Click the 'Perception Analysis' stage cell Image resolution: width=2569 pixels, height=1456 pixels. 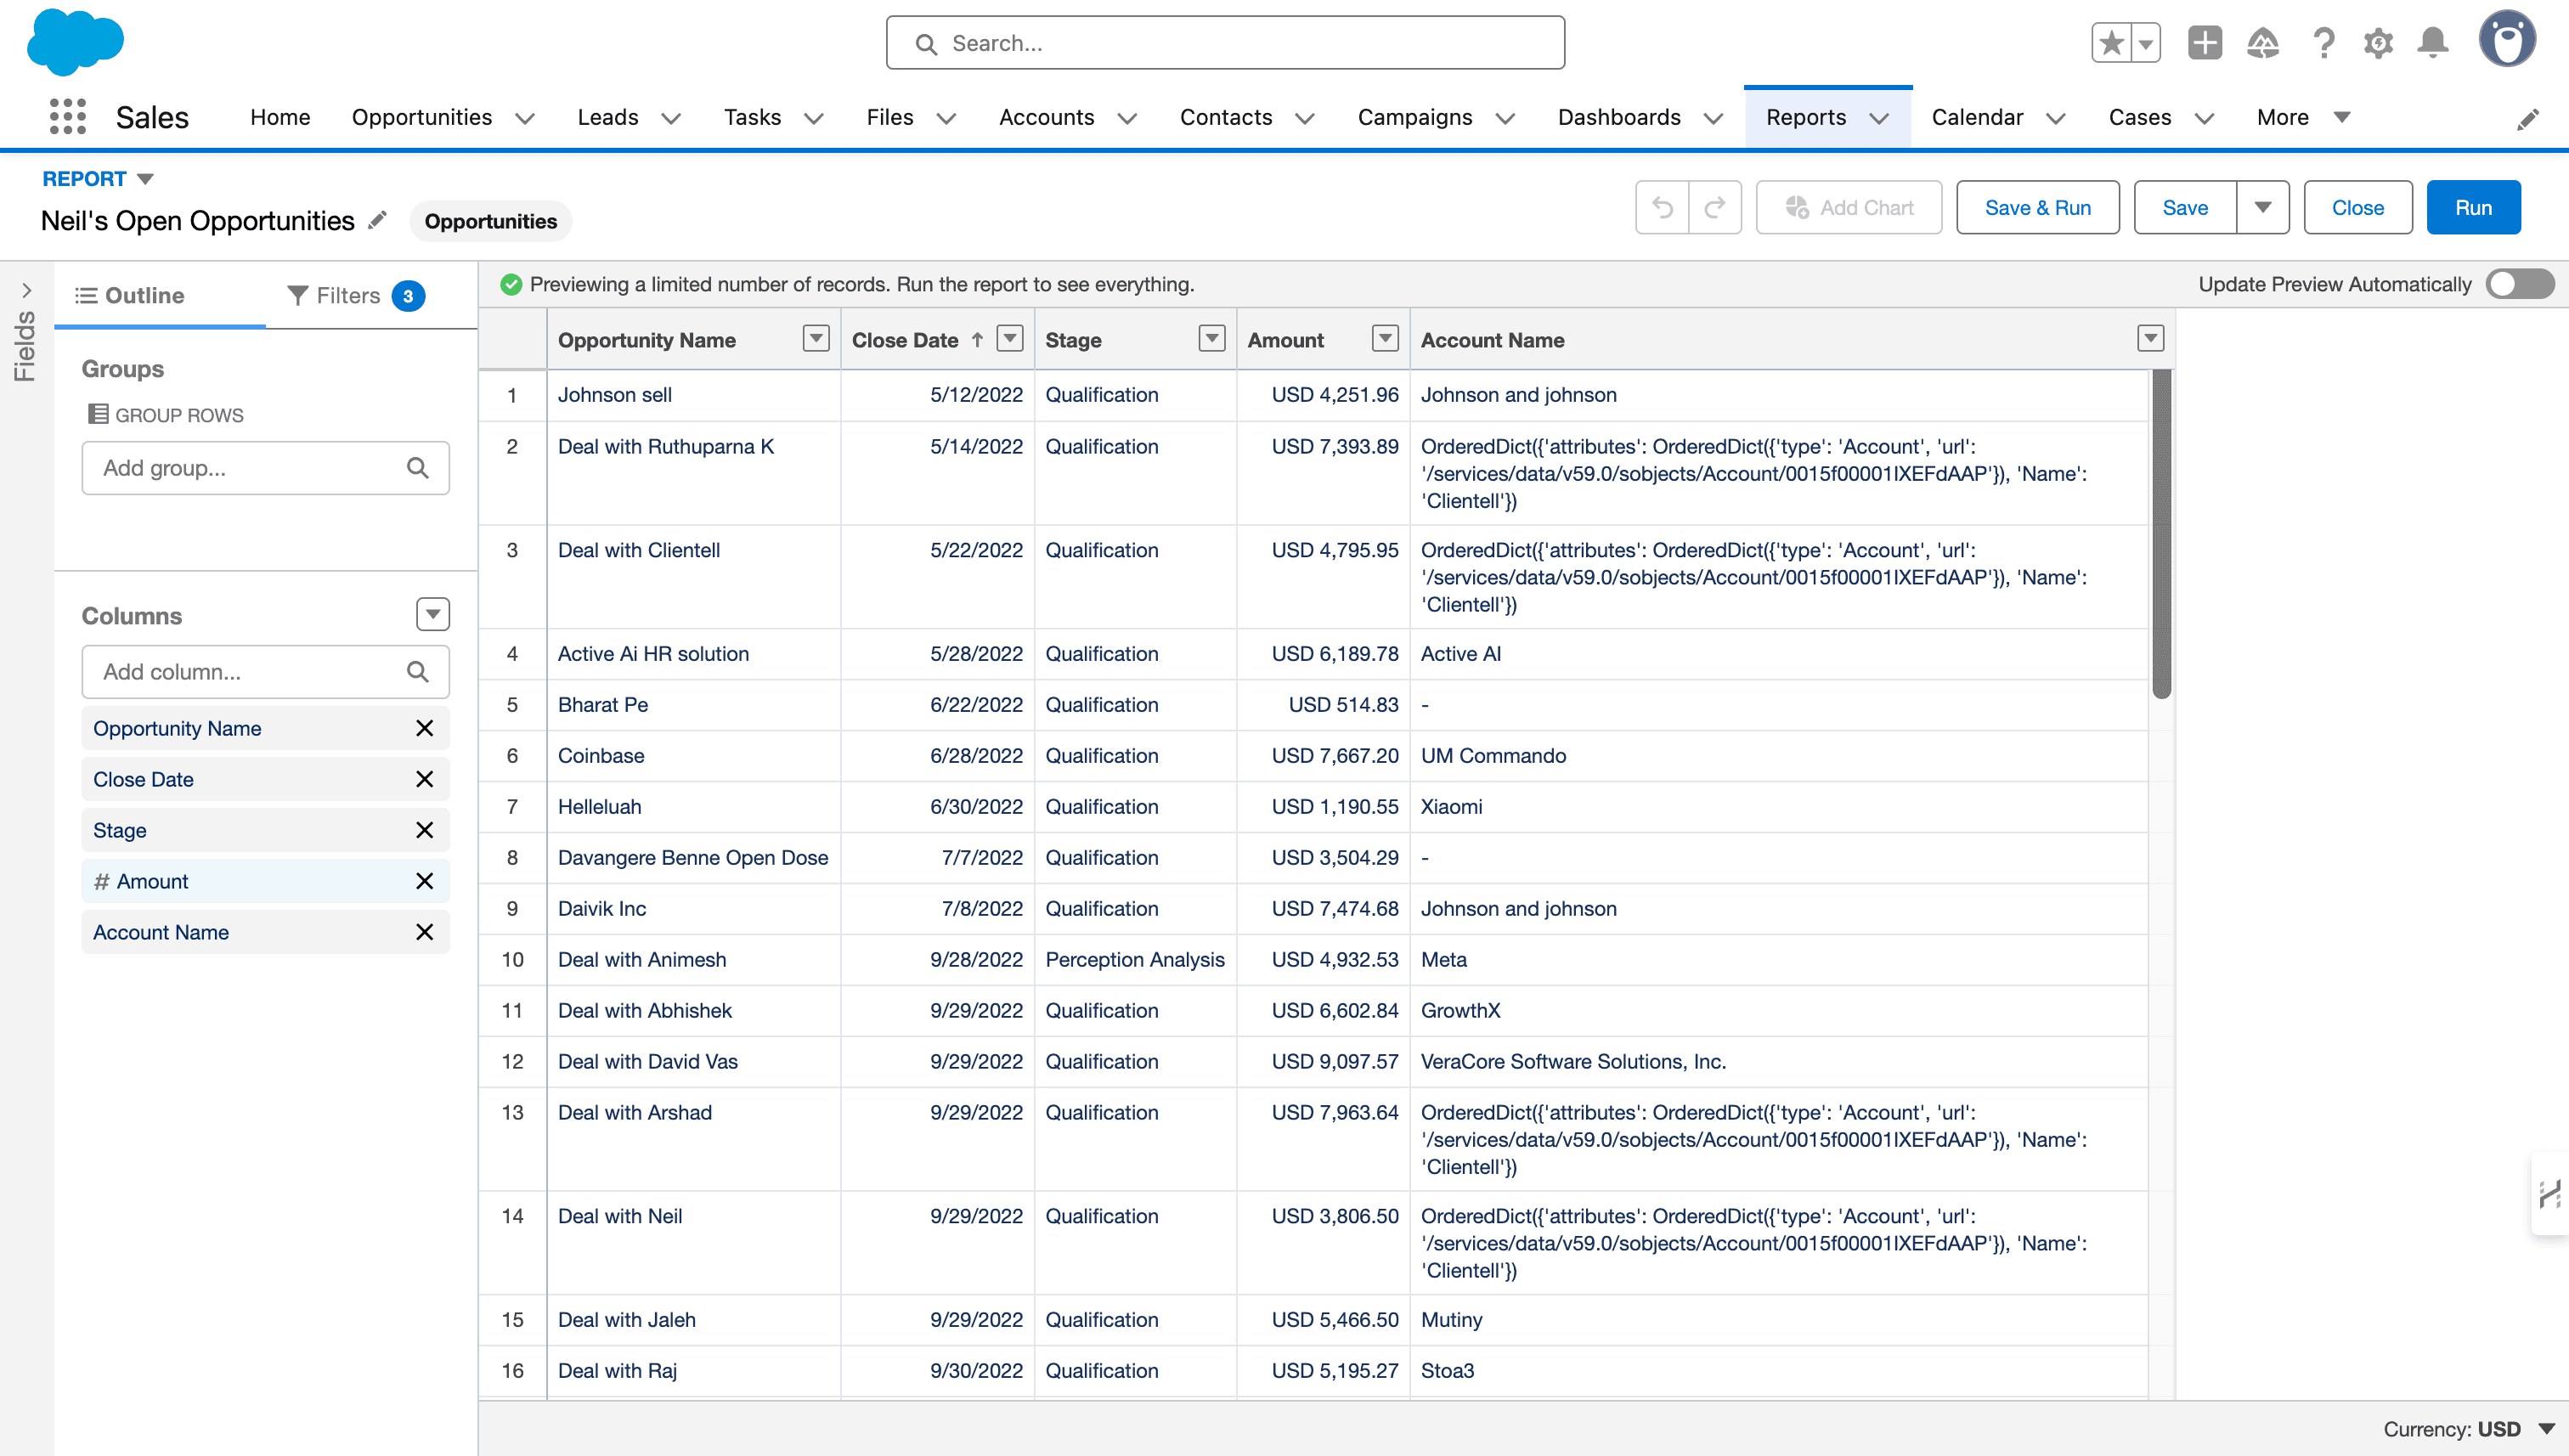pos(1135,960)
